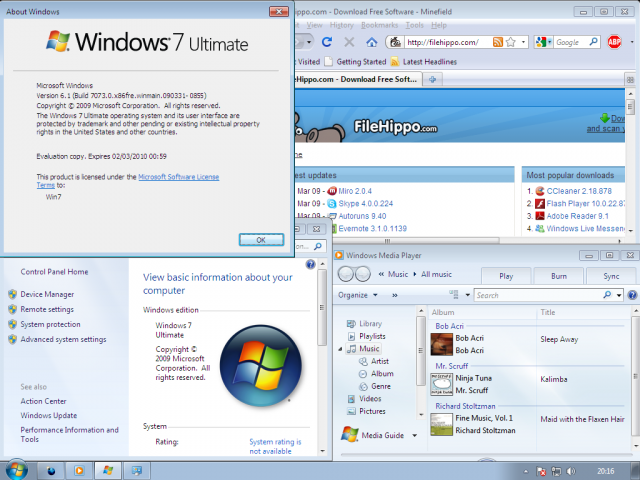Click the system clock showing 20:16

tap(606, 471)
